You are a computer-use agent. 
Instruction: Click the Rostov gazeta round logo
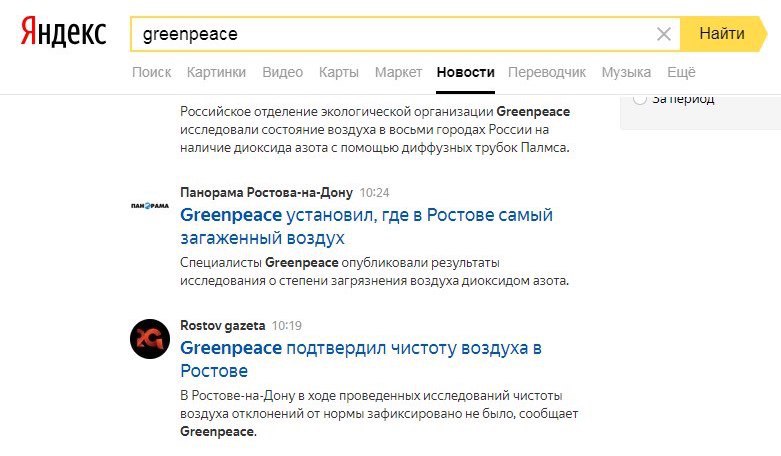(150, 339)
